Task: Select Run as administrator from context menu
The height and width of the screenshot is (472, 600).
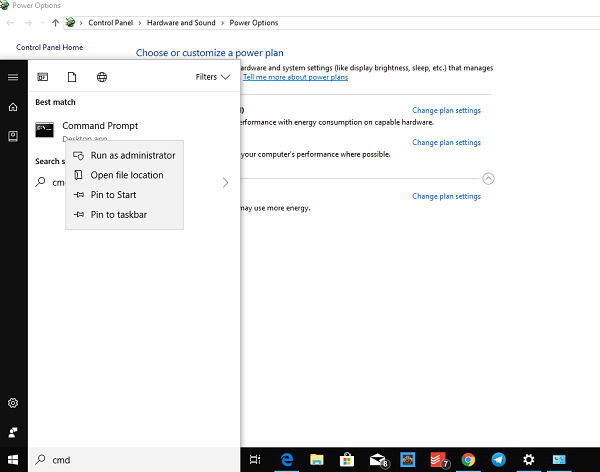Action: click(132, 155)
